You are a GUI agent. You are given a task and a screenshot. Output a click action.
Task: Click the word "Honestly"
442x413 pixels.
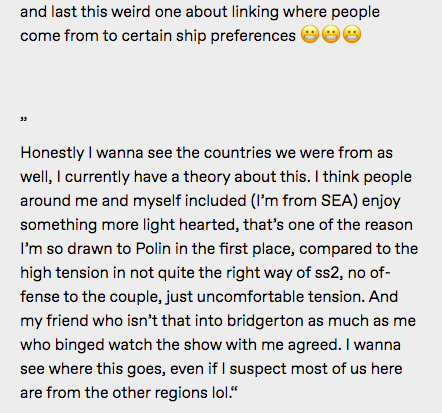[x=52, y=153]
